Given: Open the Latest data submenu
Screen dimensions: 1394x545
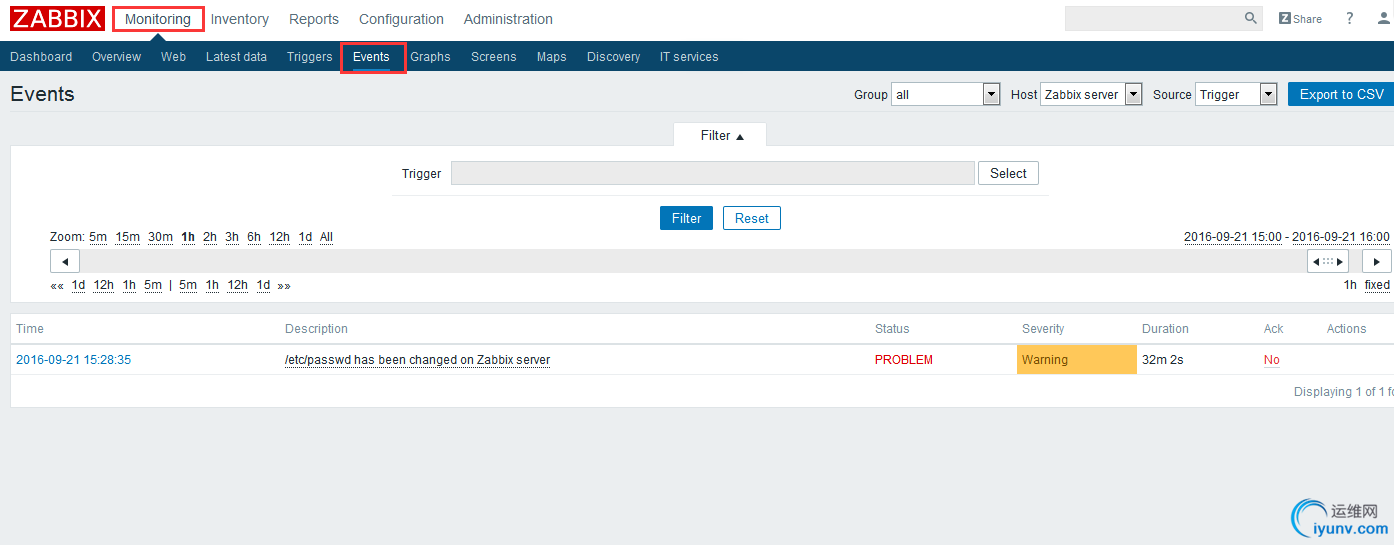Looking at the screenshot, I should pos(236,57).
